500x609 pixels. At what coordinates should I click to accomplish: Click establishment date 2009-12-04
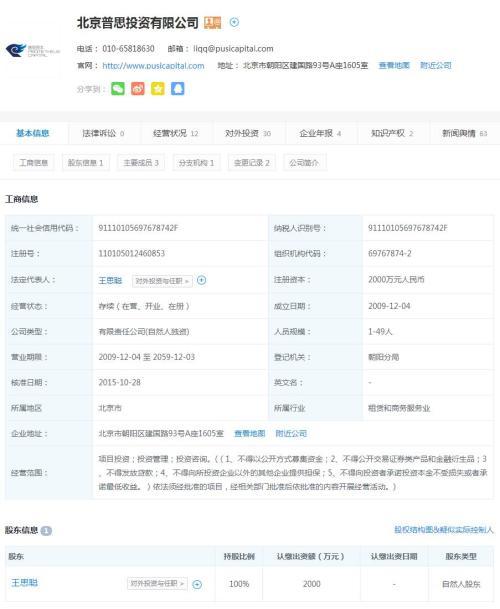[389, 306]
